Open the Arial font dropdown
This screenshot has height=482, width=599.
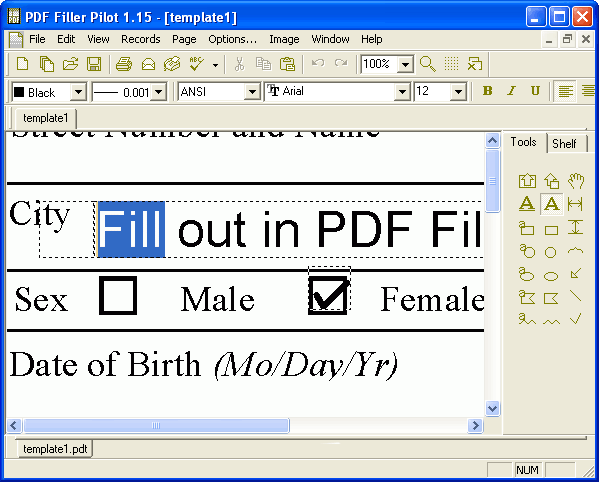402,92
